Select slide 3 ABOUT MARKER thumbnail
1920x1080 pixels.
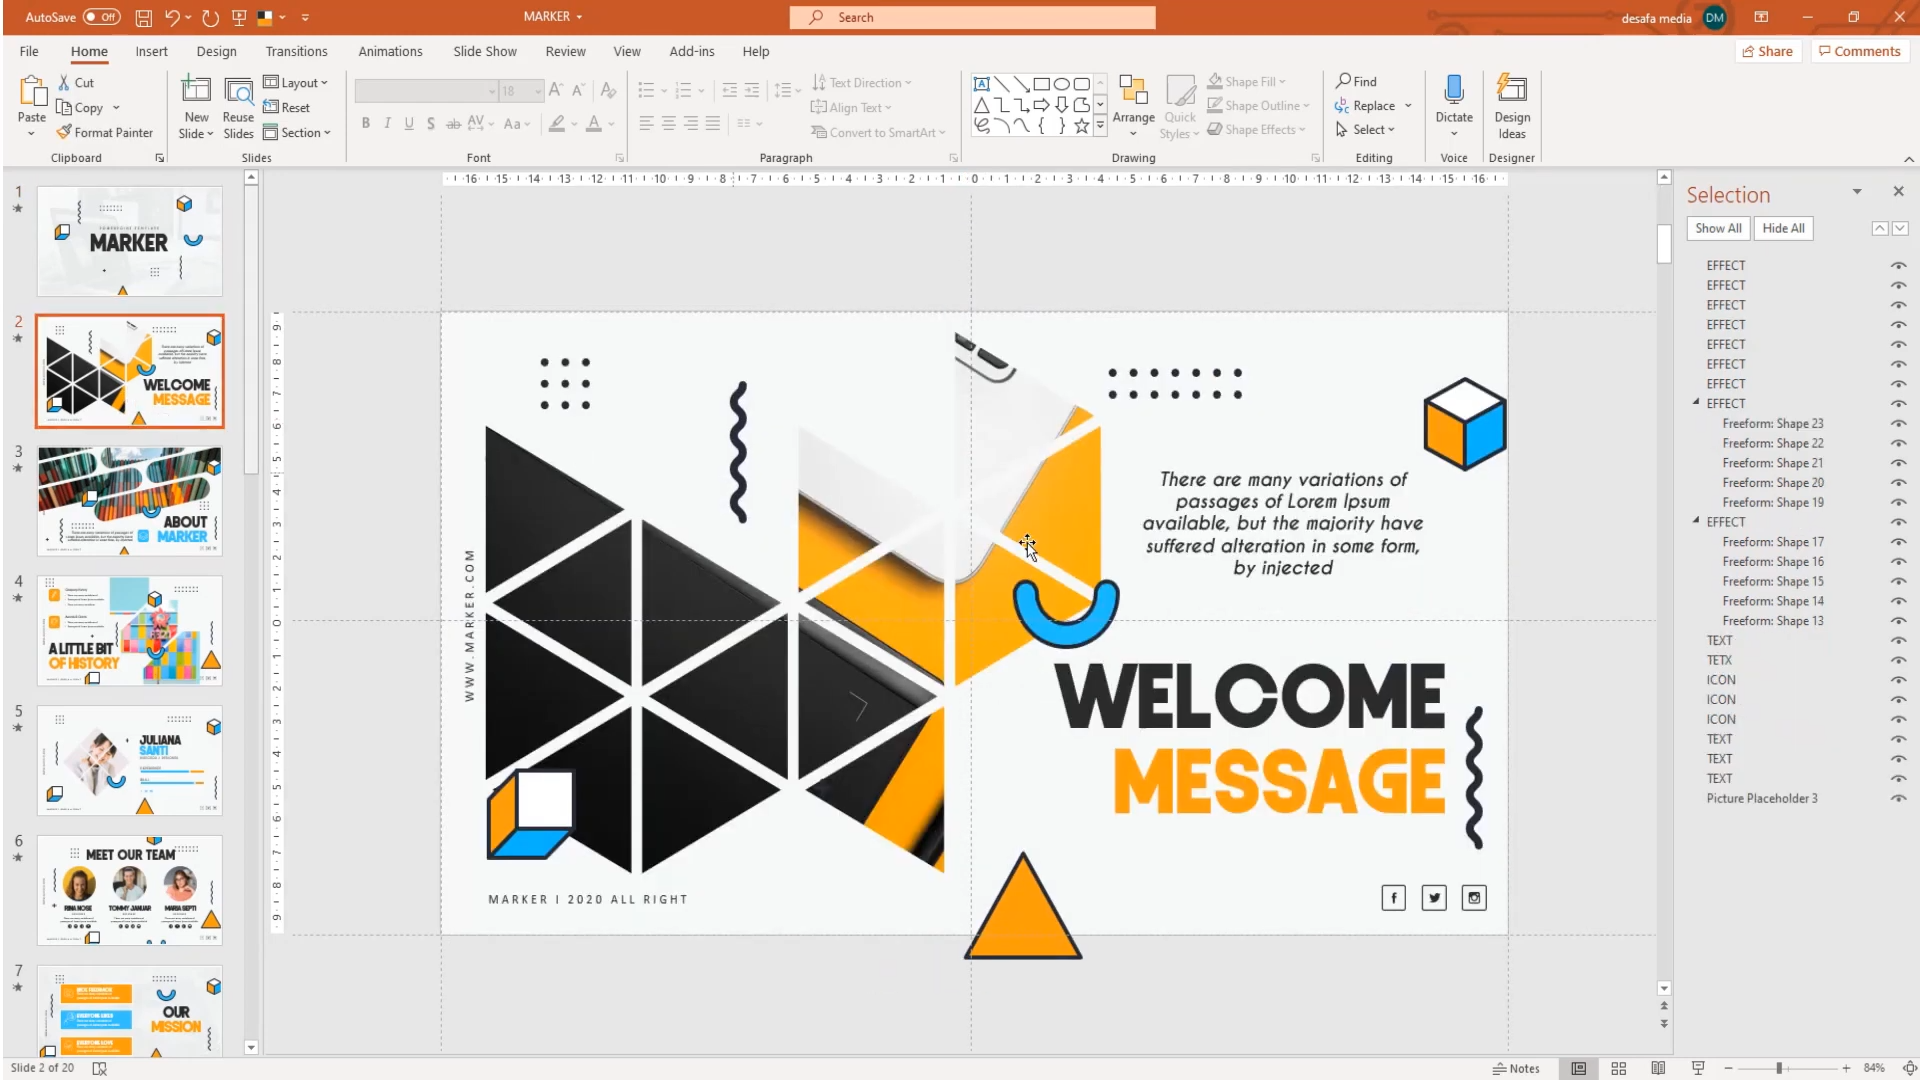tap(130, 501)
